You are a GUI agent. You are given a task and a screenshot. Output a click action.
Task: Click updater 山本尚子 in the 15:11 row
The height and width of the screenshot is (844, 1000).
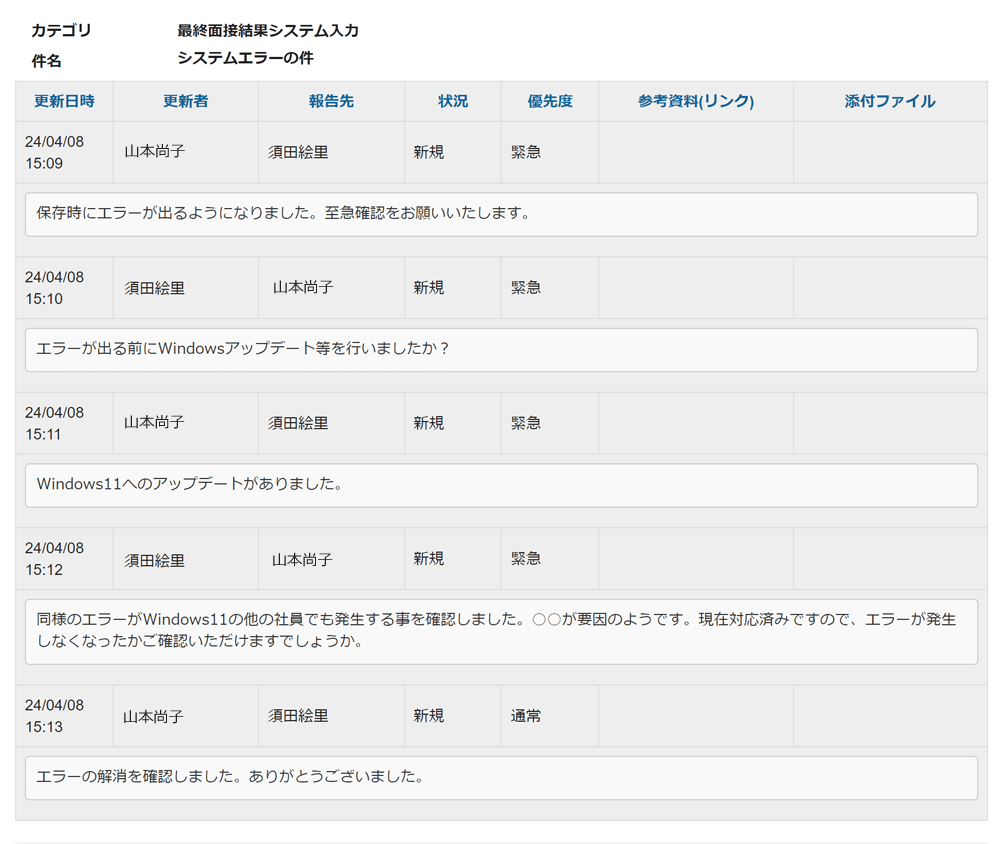[x=154, y=422]
